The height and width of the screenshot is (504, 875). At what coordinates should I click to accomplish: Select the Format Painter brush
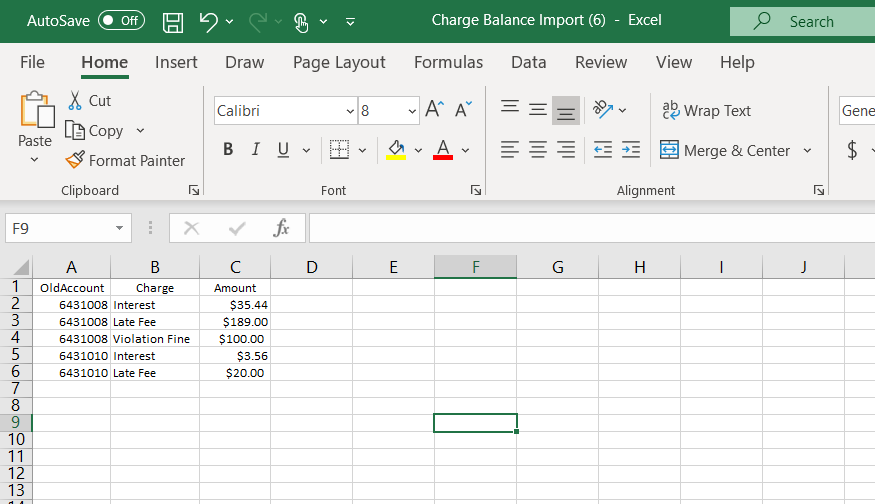click(x=75, y=160)
